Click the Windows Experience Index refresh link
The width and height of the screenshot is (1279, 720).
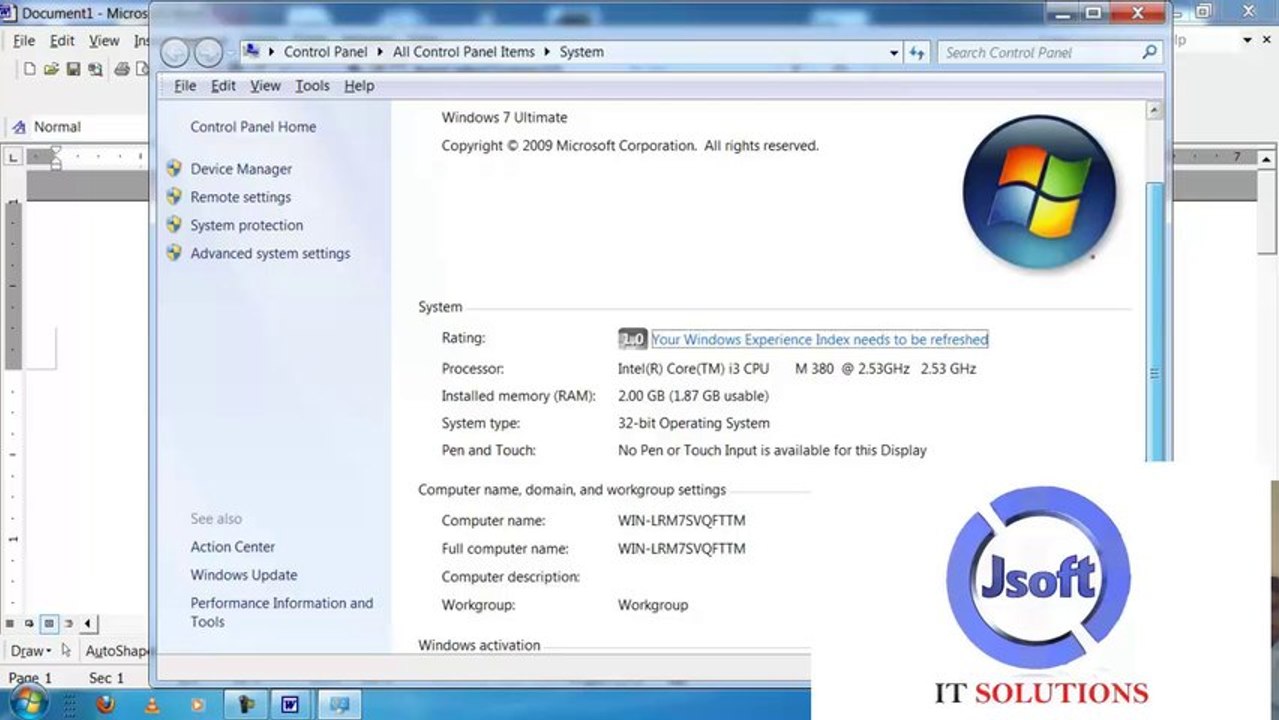[819, 339]
